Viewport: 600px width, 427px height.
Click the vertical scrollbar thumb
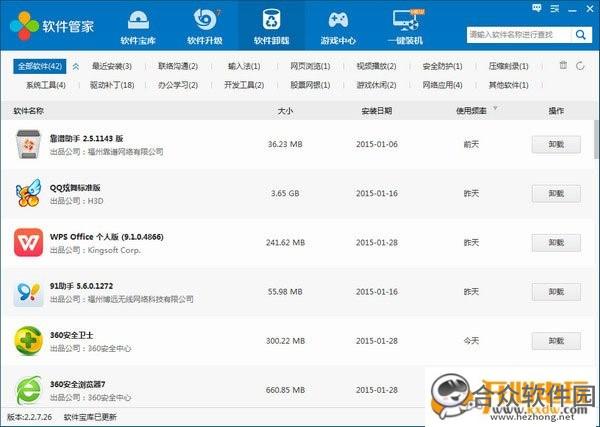pyautogui.click(x=596, y=140)
